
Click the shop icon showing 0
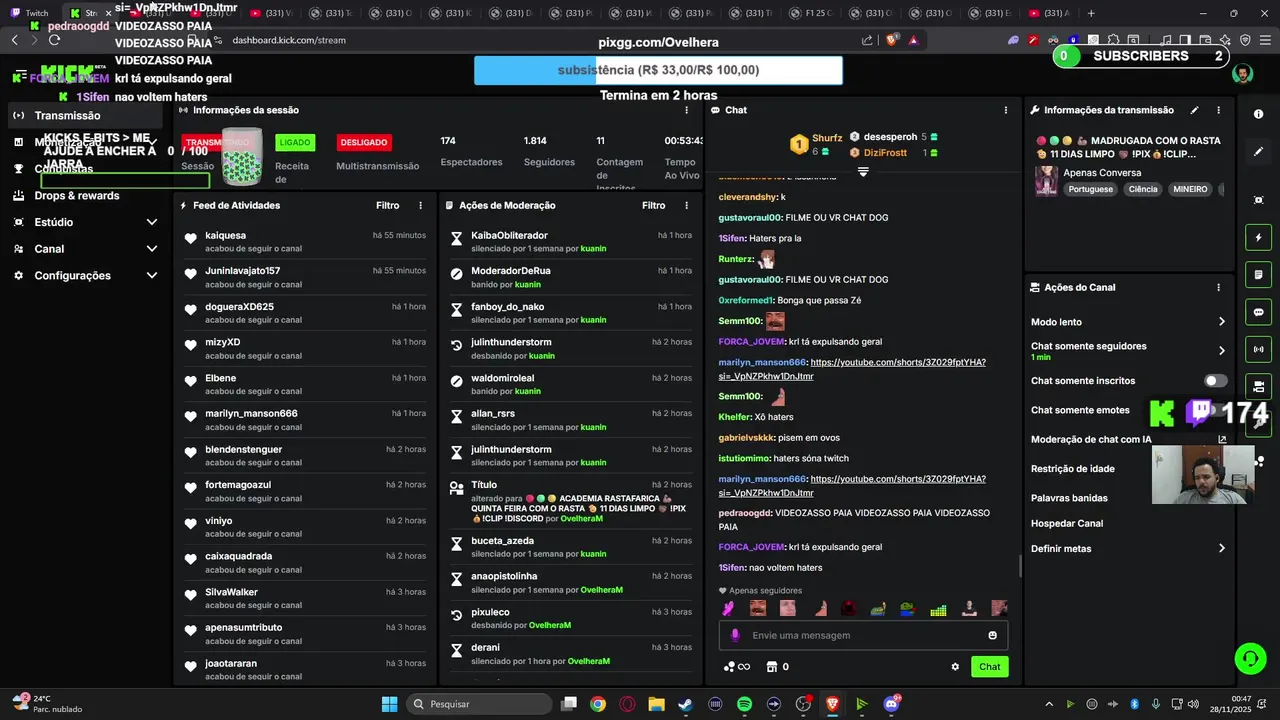[x=777, y=667]
